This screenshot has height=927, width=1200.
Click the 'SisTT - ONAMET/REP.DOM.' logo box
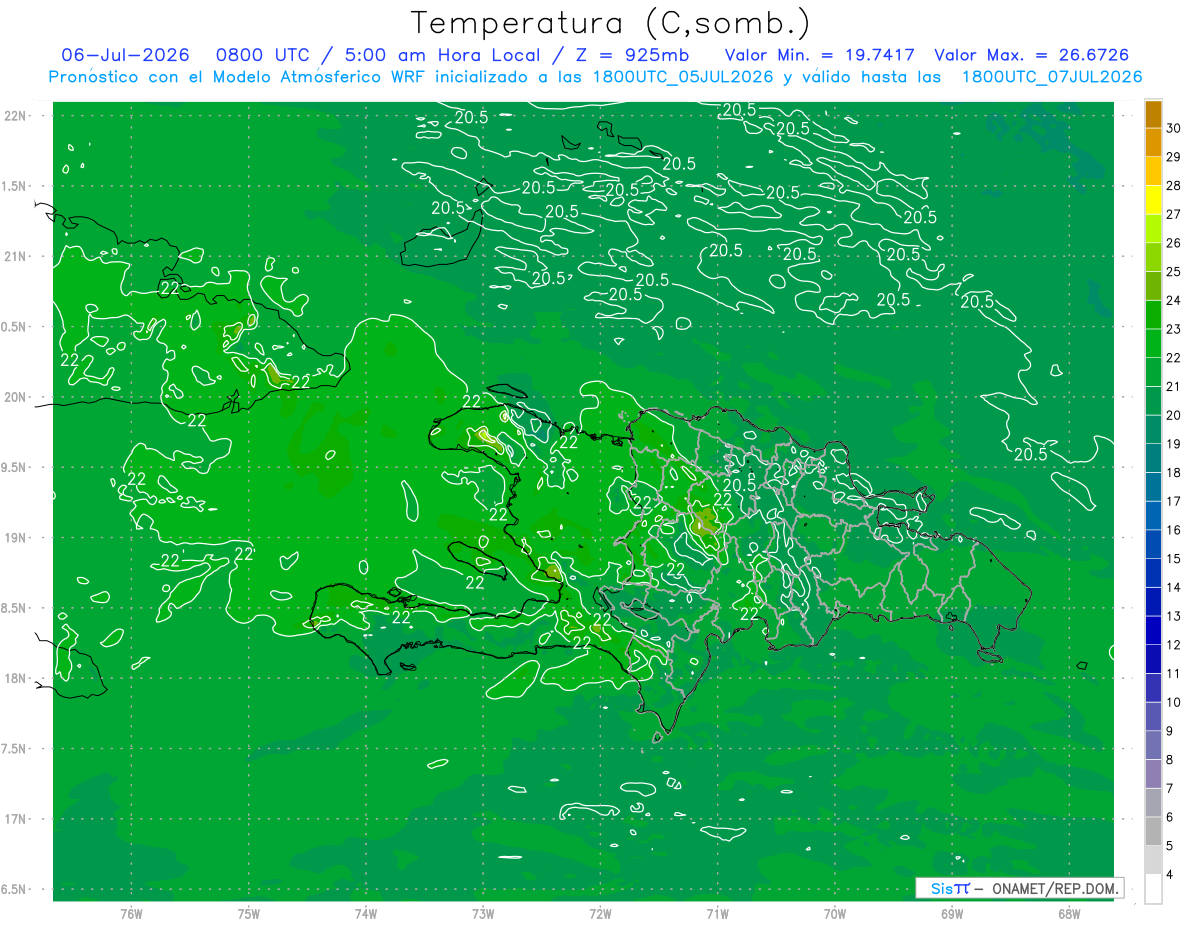1019,888
